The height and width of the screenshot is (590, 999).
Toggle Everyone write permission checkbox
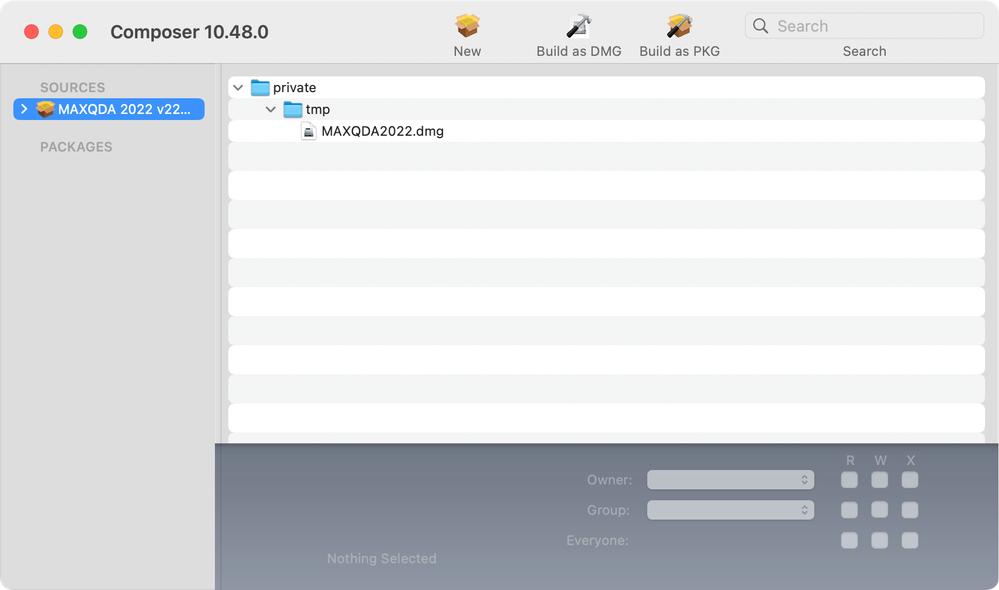tap(880, 540)
